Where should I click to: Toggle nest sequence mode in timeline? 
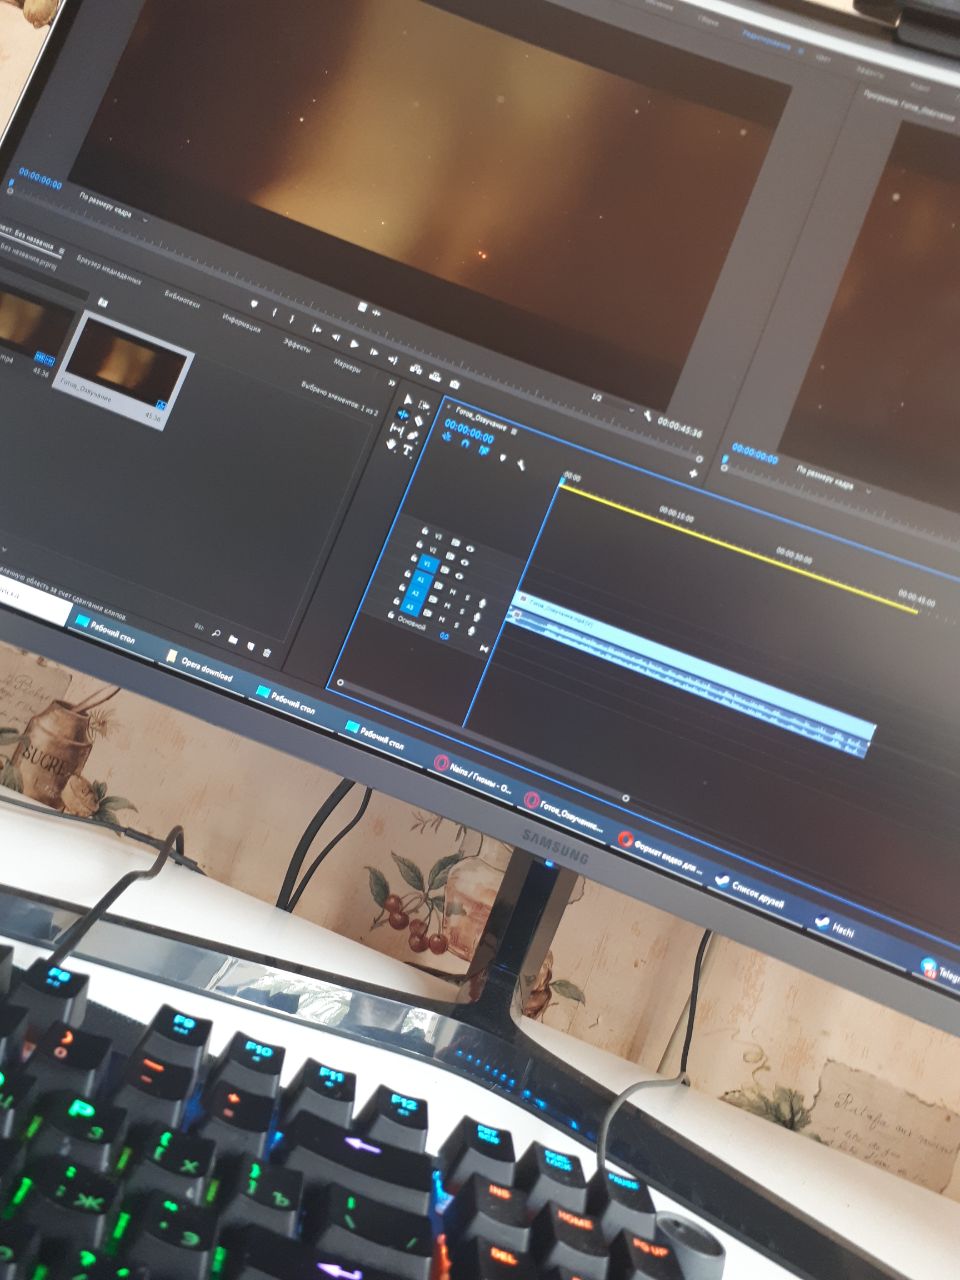(447, 436)
